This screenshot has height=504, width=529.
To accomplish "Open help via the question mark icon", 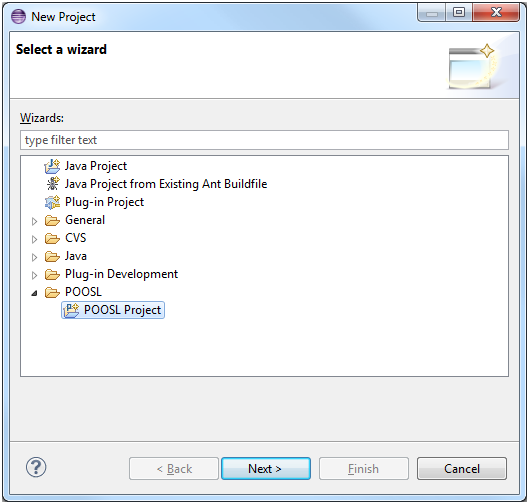I will pos(36,467).
